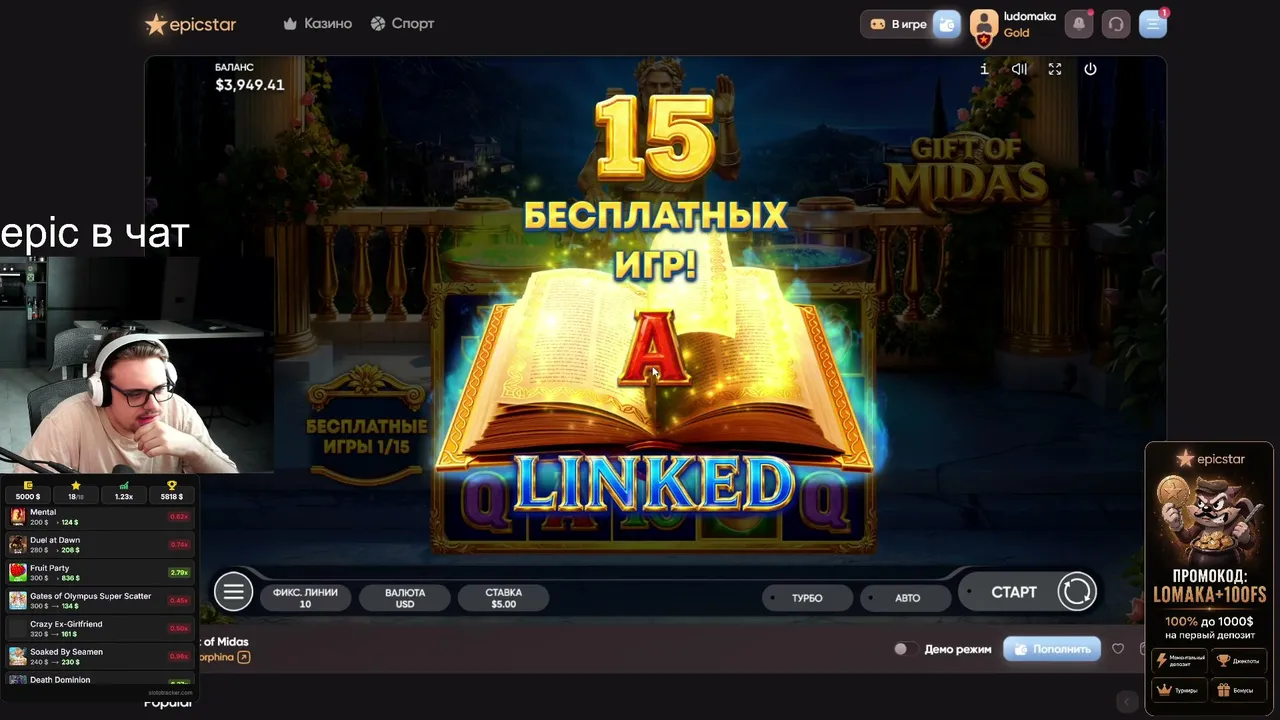Toggle АВТО spin mode

(x=907, y=598)
